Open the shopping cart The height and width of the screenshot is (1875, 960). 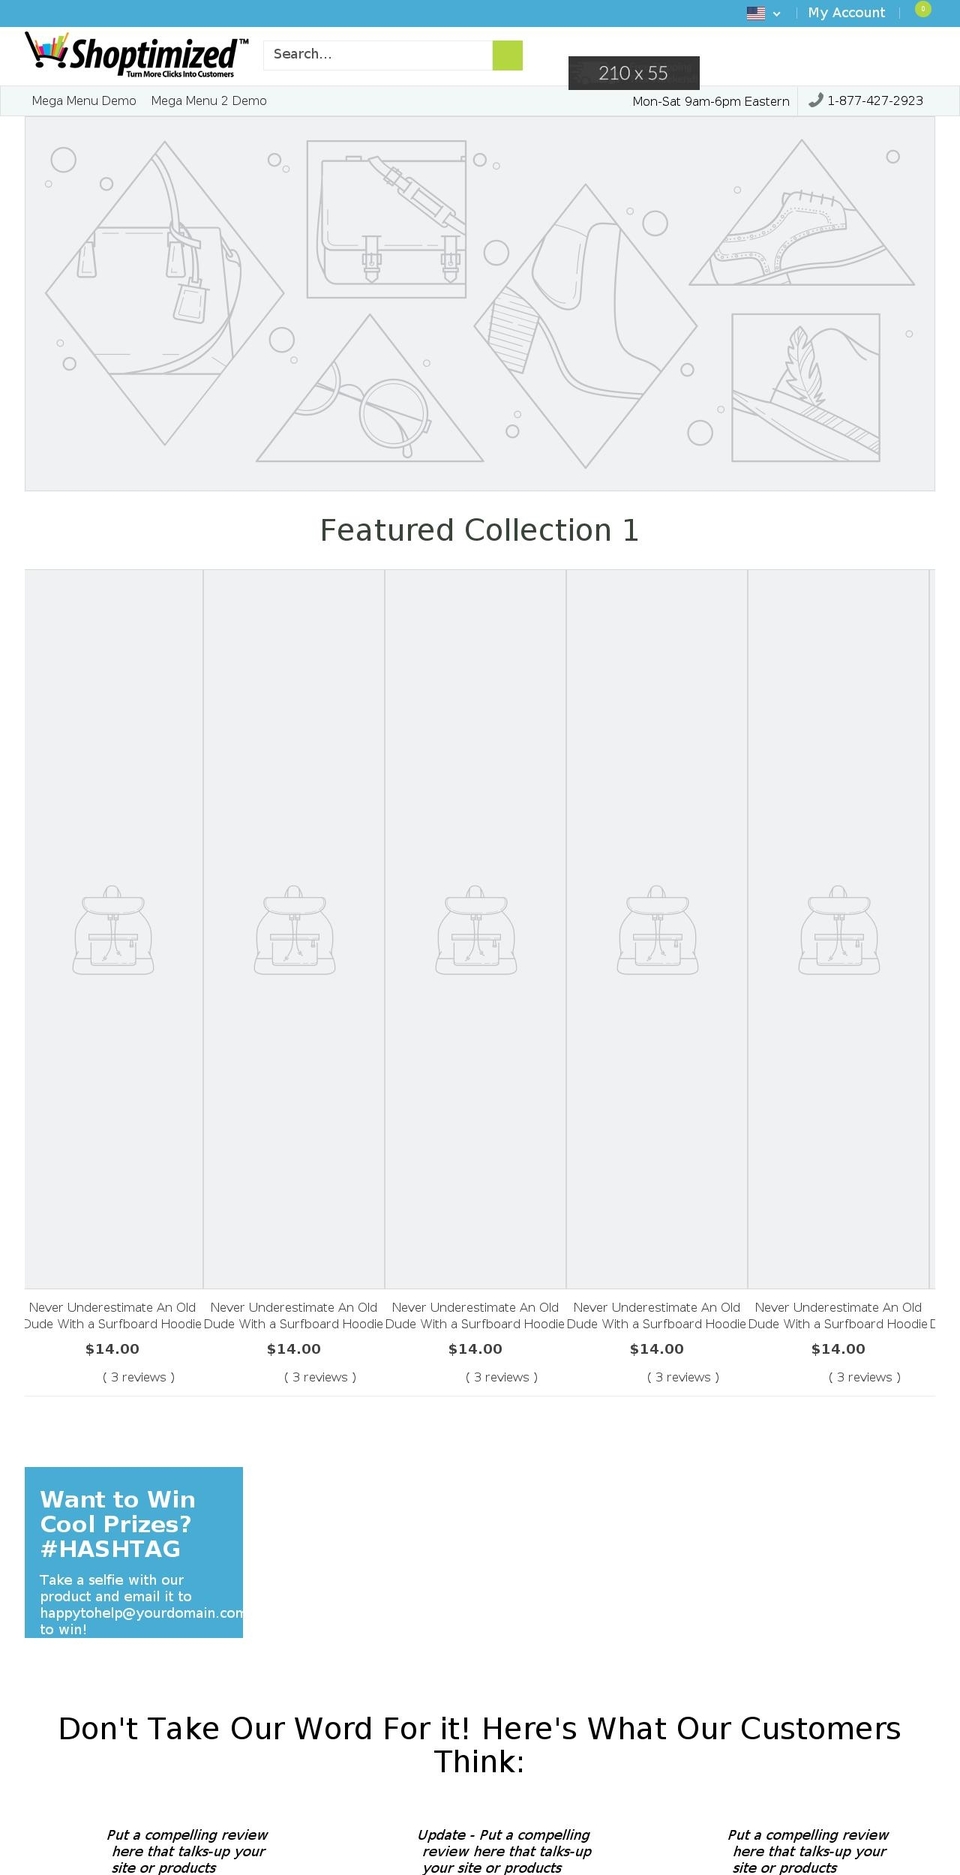(921, 12)
